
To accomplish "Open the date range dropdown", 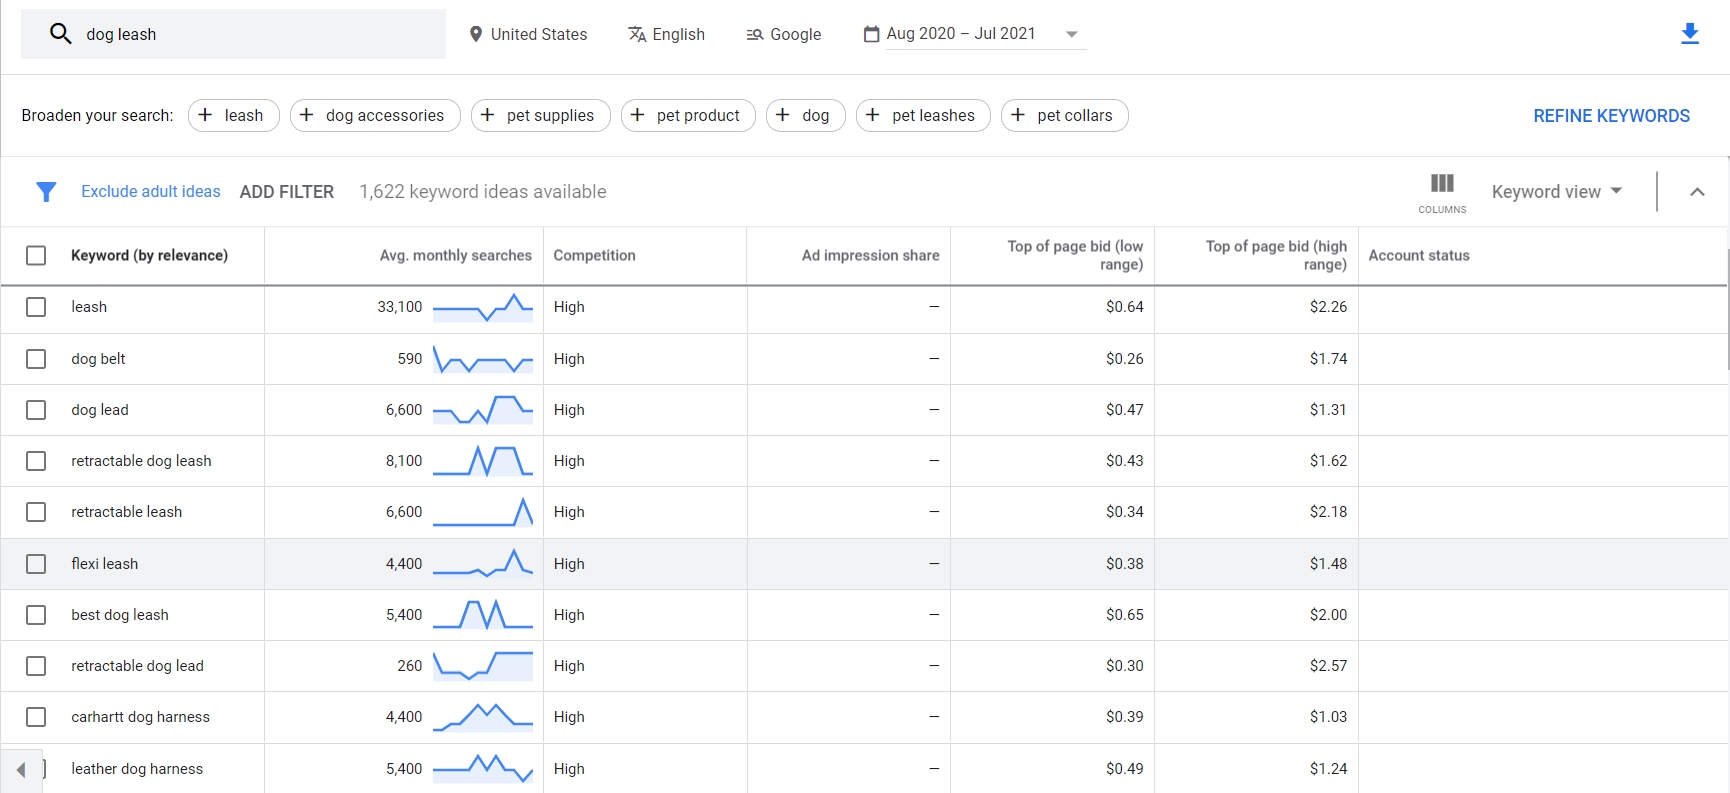I will 986,34.
